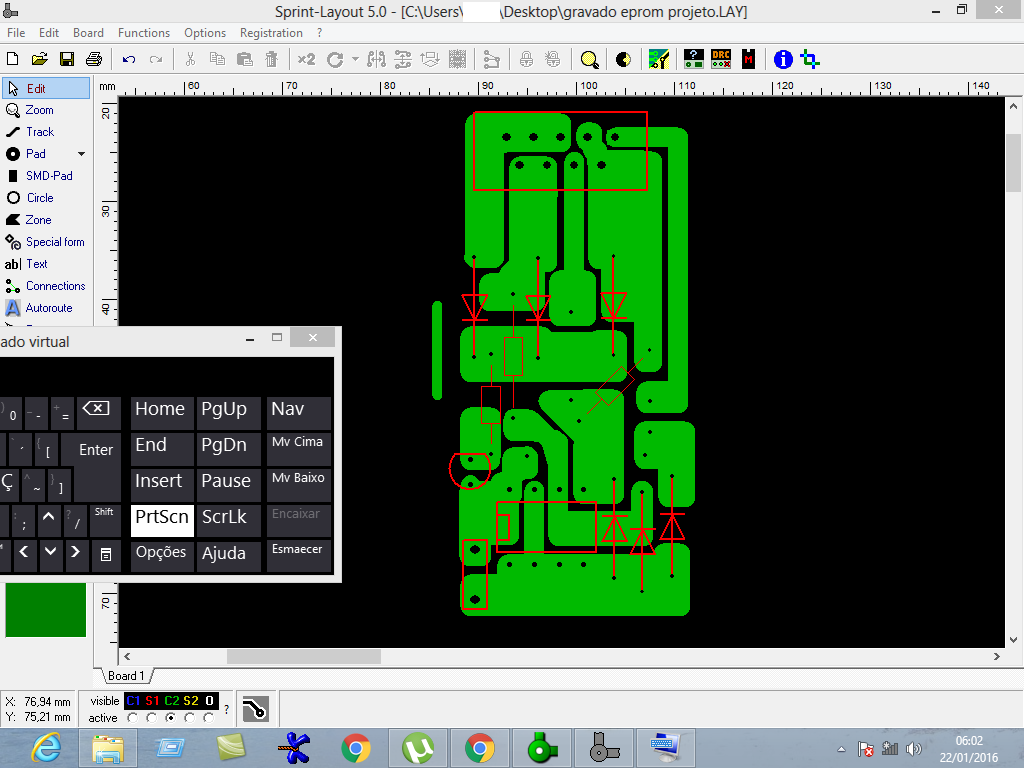1024x768 pixels.
Task: Open the scanned copy icon
Action: click(x=659, y=59)
